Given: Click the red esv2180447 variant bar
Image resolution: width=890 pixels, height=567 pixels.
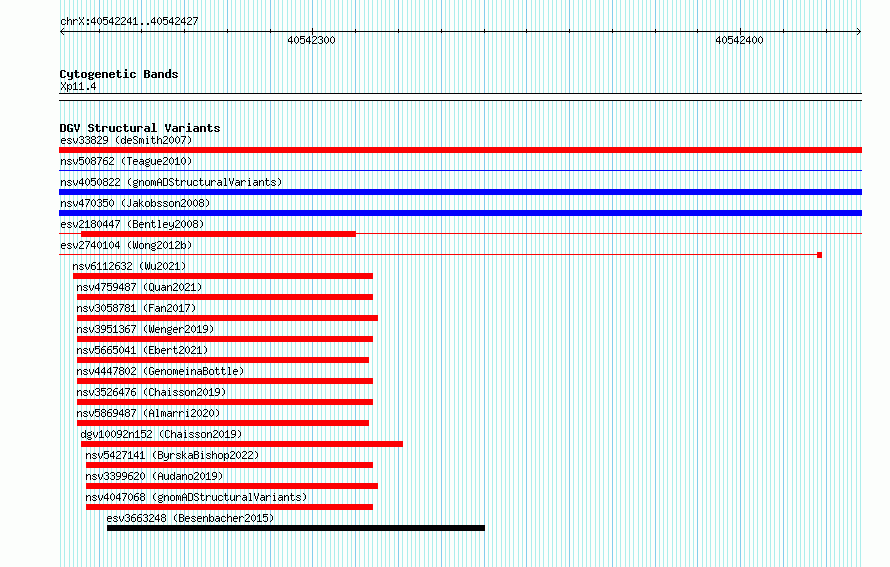Looking at the screenshot, I should tap(219, 234).
